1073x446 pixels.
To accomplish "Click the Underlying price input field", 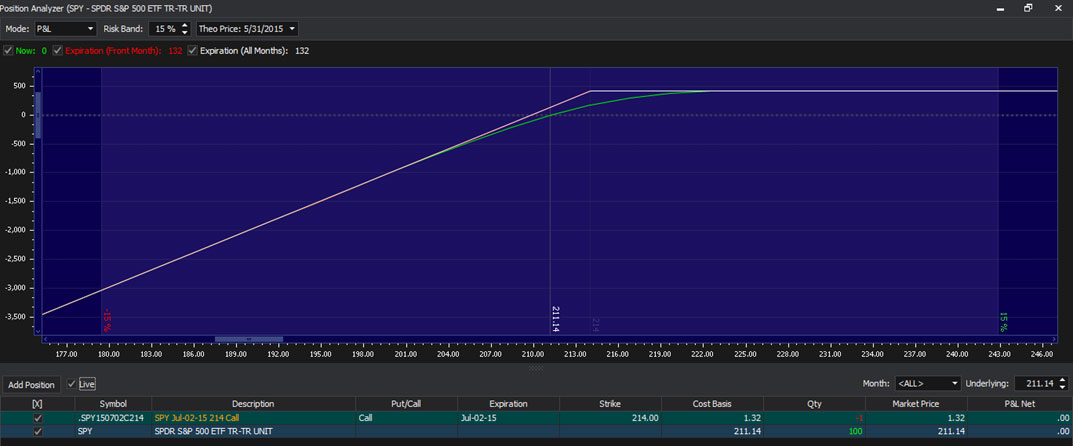I will [1034, 384].
